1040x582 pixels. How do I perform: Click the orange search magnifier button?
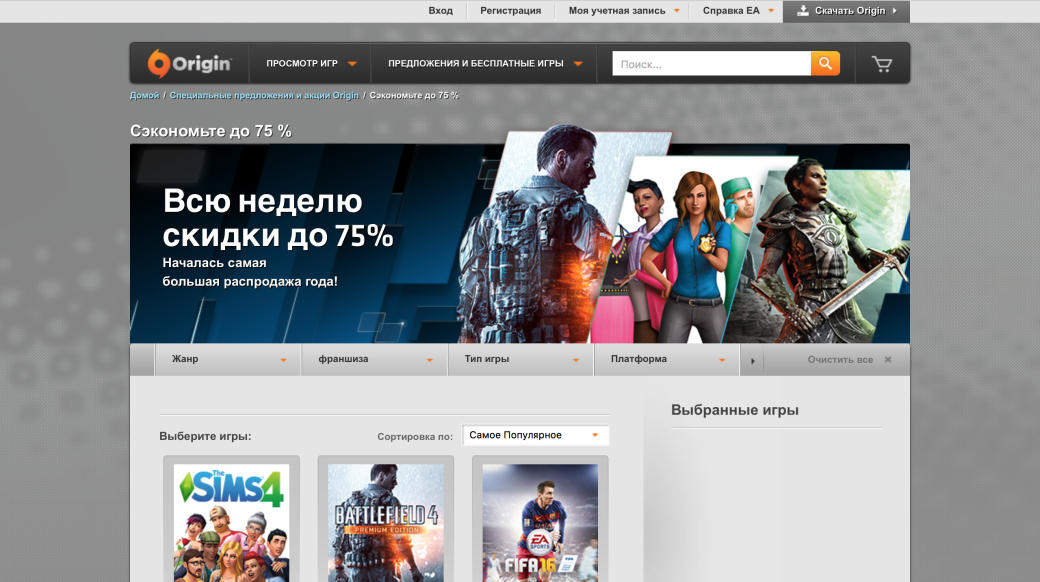click(825, 64)
